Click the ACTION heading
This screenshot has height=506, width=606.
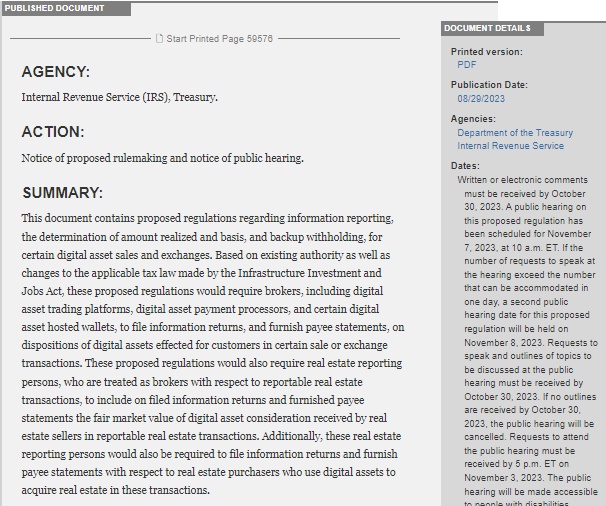tap(53, 132)
